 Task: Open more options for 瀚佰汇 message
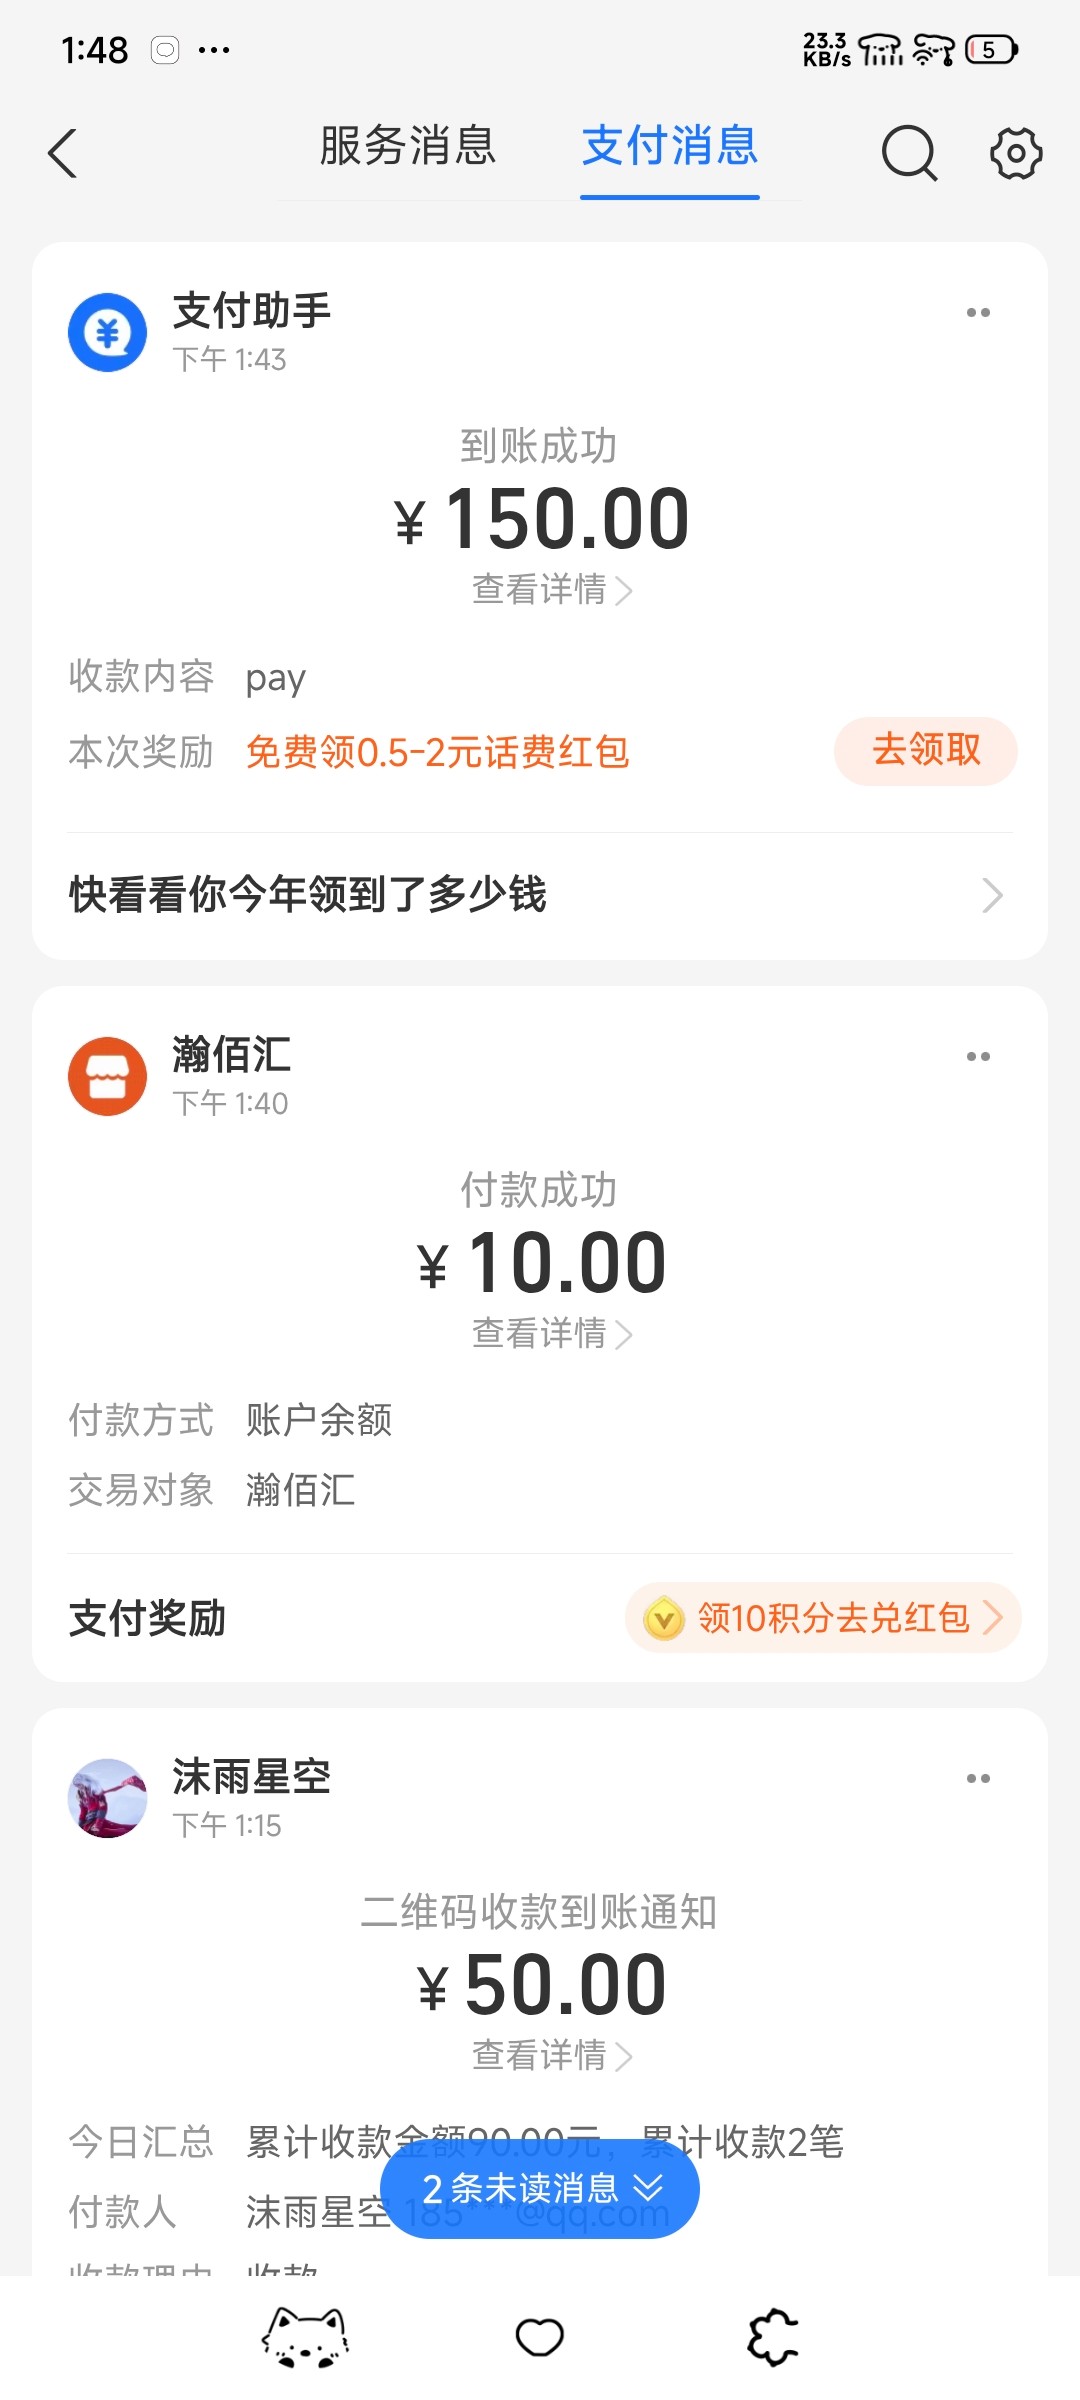point(978,1057)
